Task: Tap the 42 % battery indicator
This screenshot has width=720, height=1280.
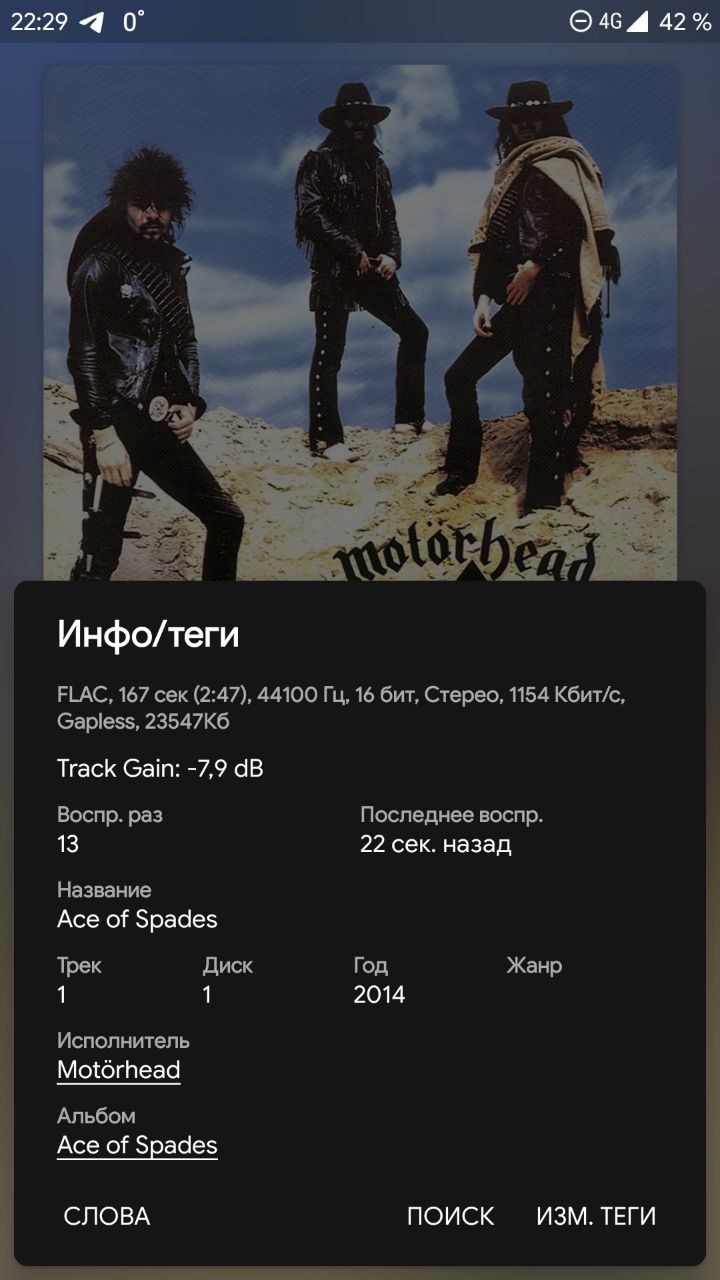Action: pos(686,21)
